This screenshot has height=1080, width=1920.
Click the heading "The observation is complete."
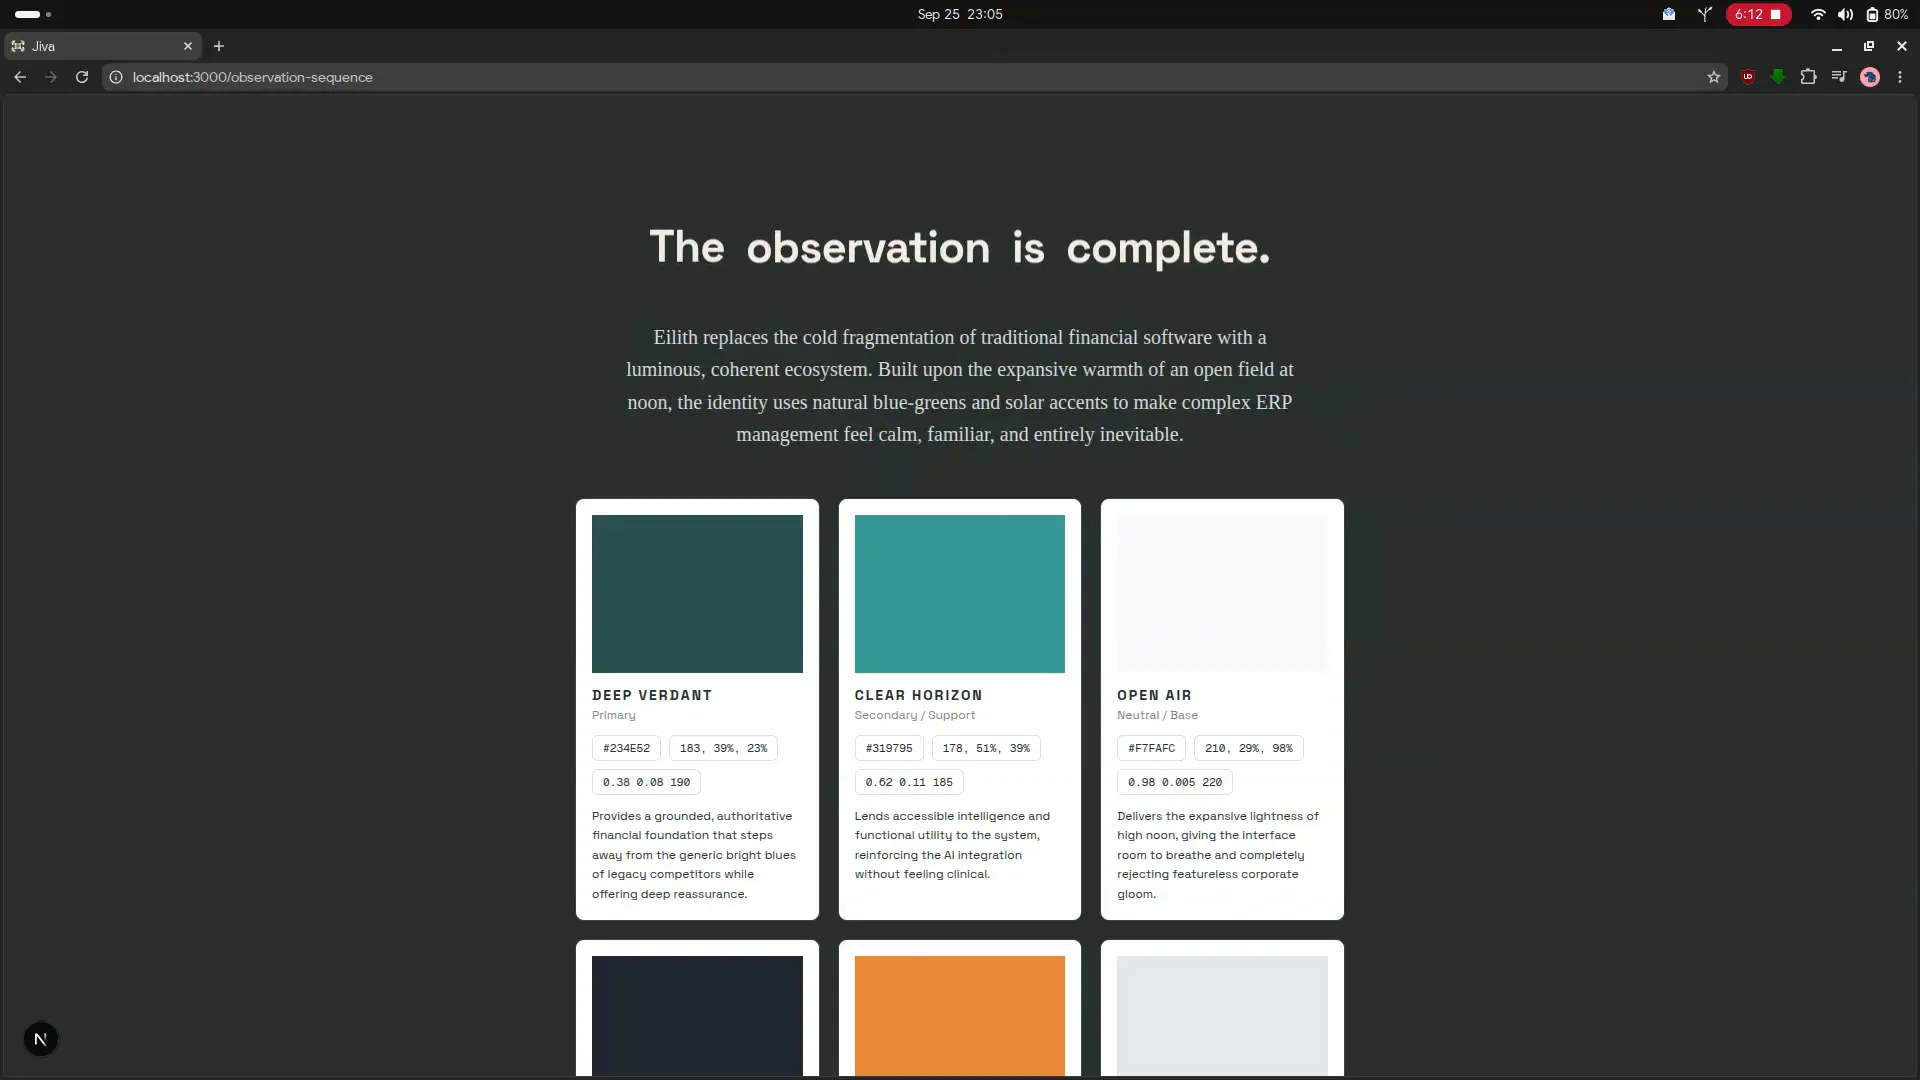(x=960, y=247)
